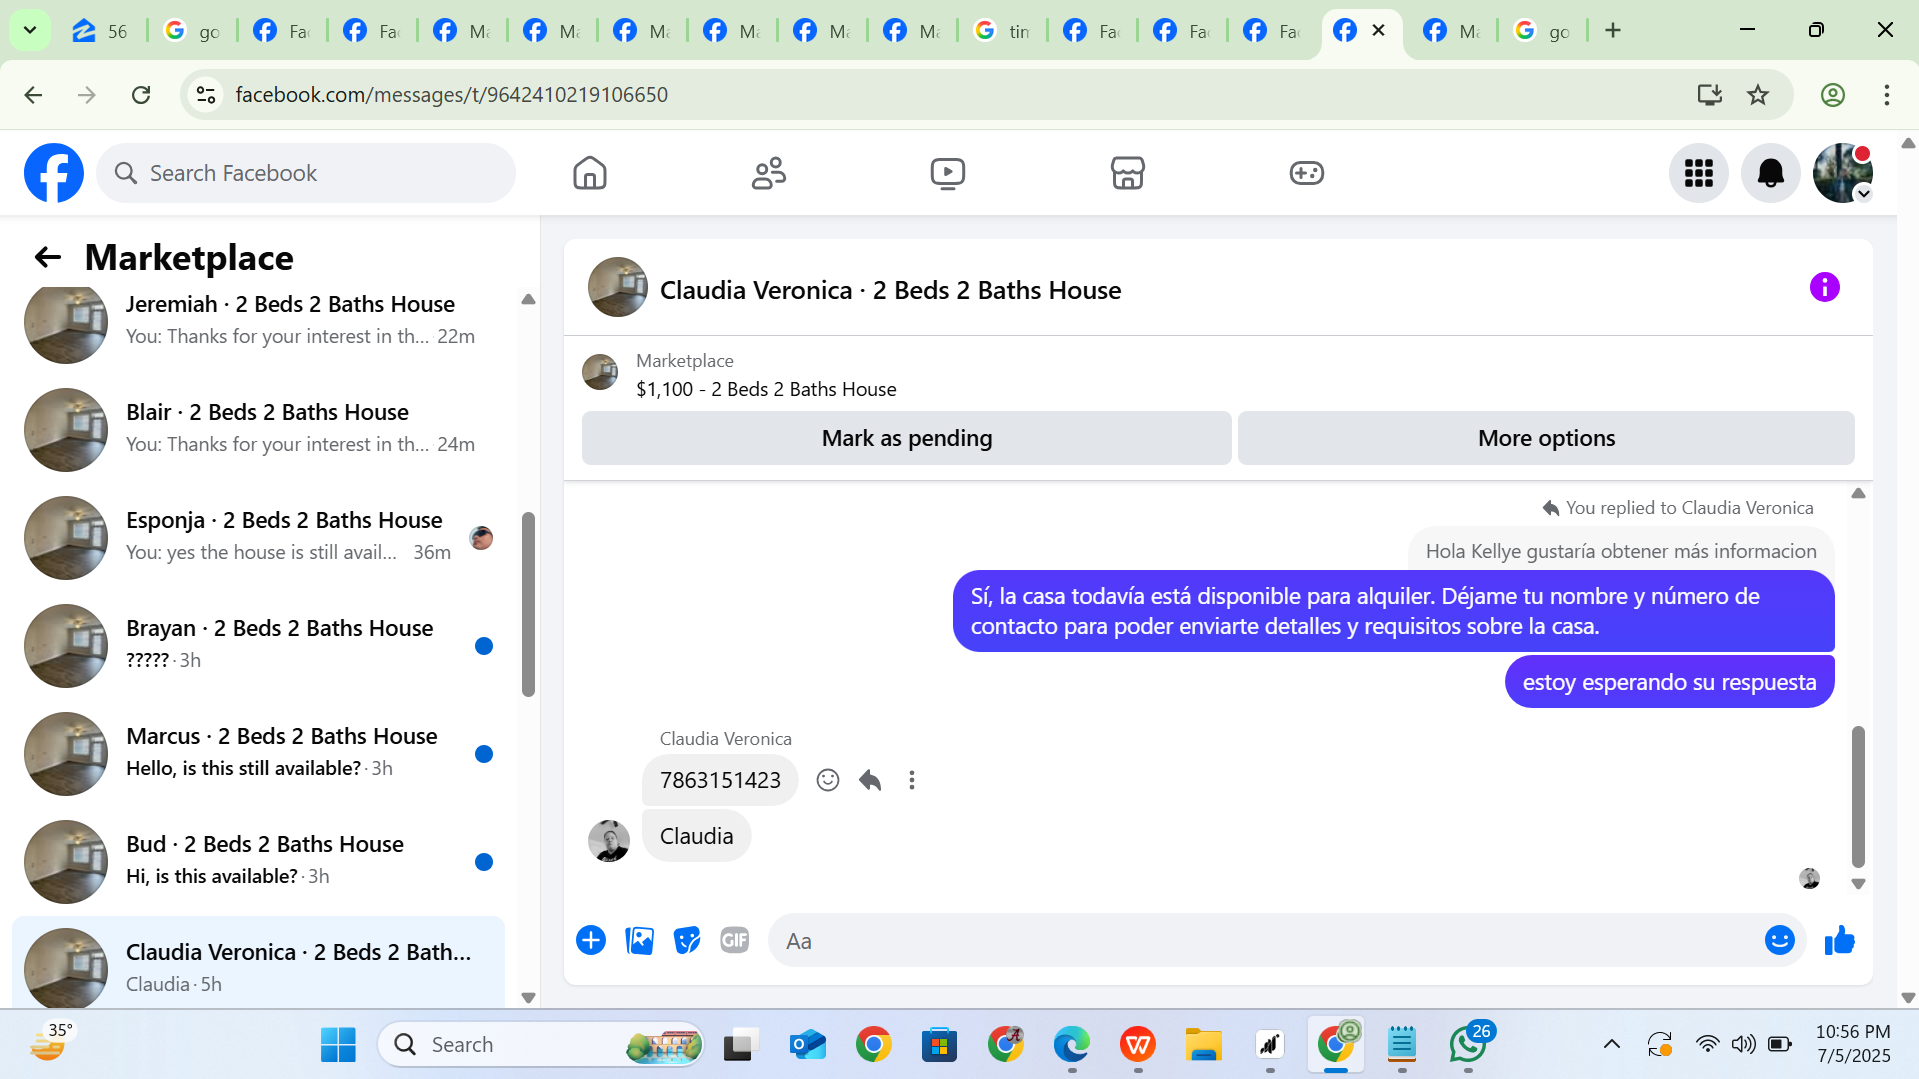Click the address bar URL
Image resolution: width=1919 pixels, height=1079 pixels.
coord(451,95)
